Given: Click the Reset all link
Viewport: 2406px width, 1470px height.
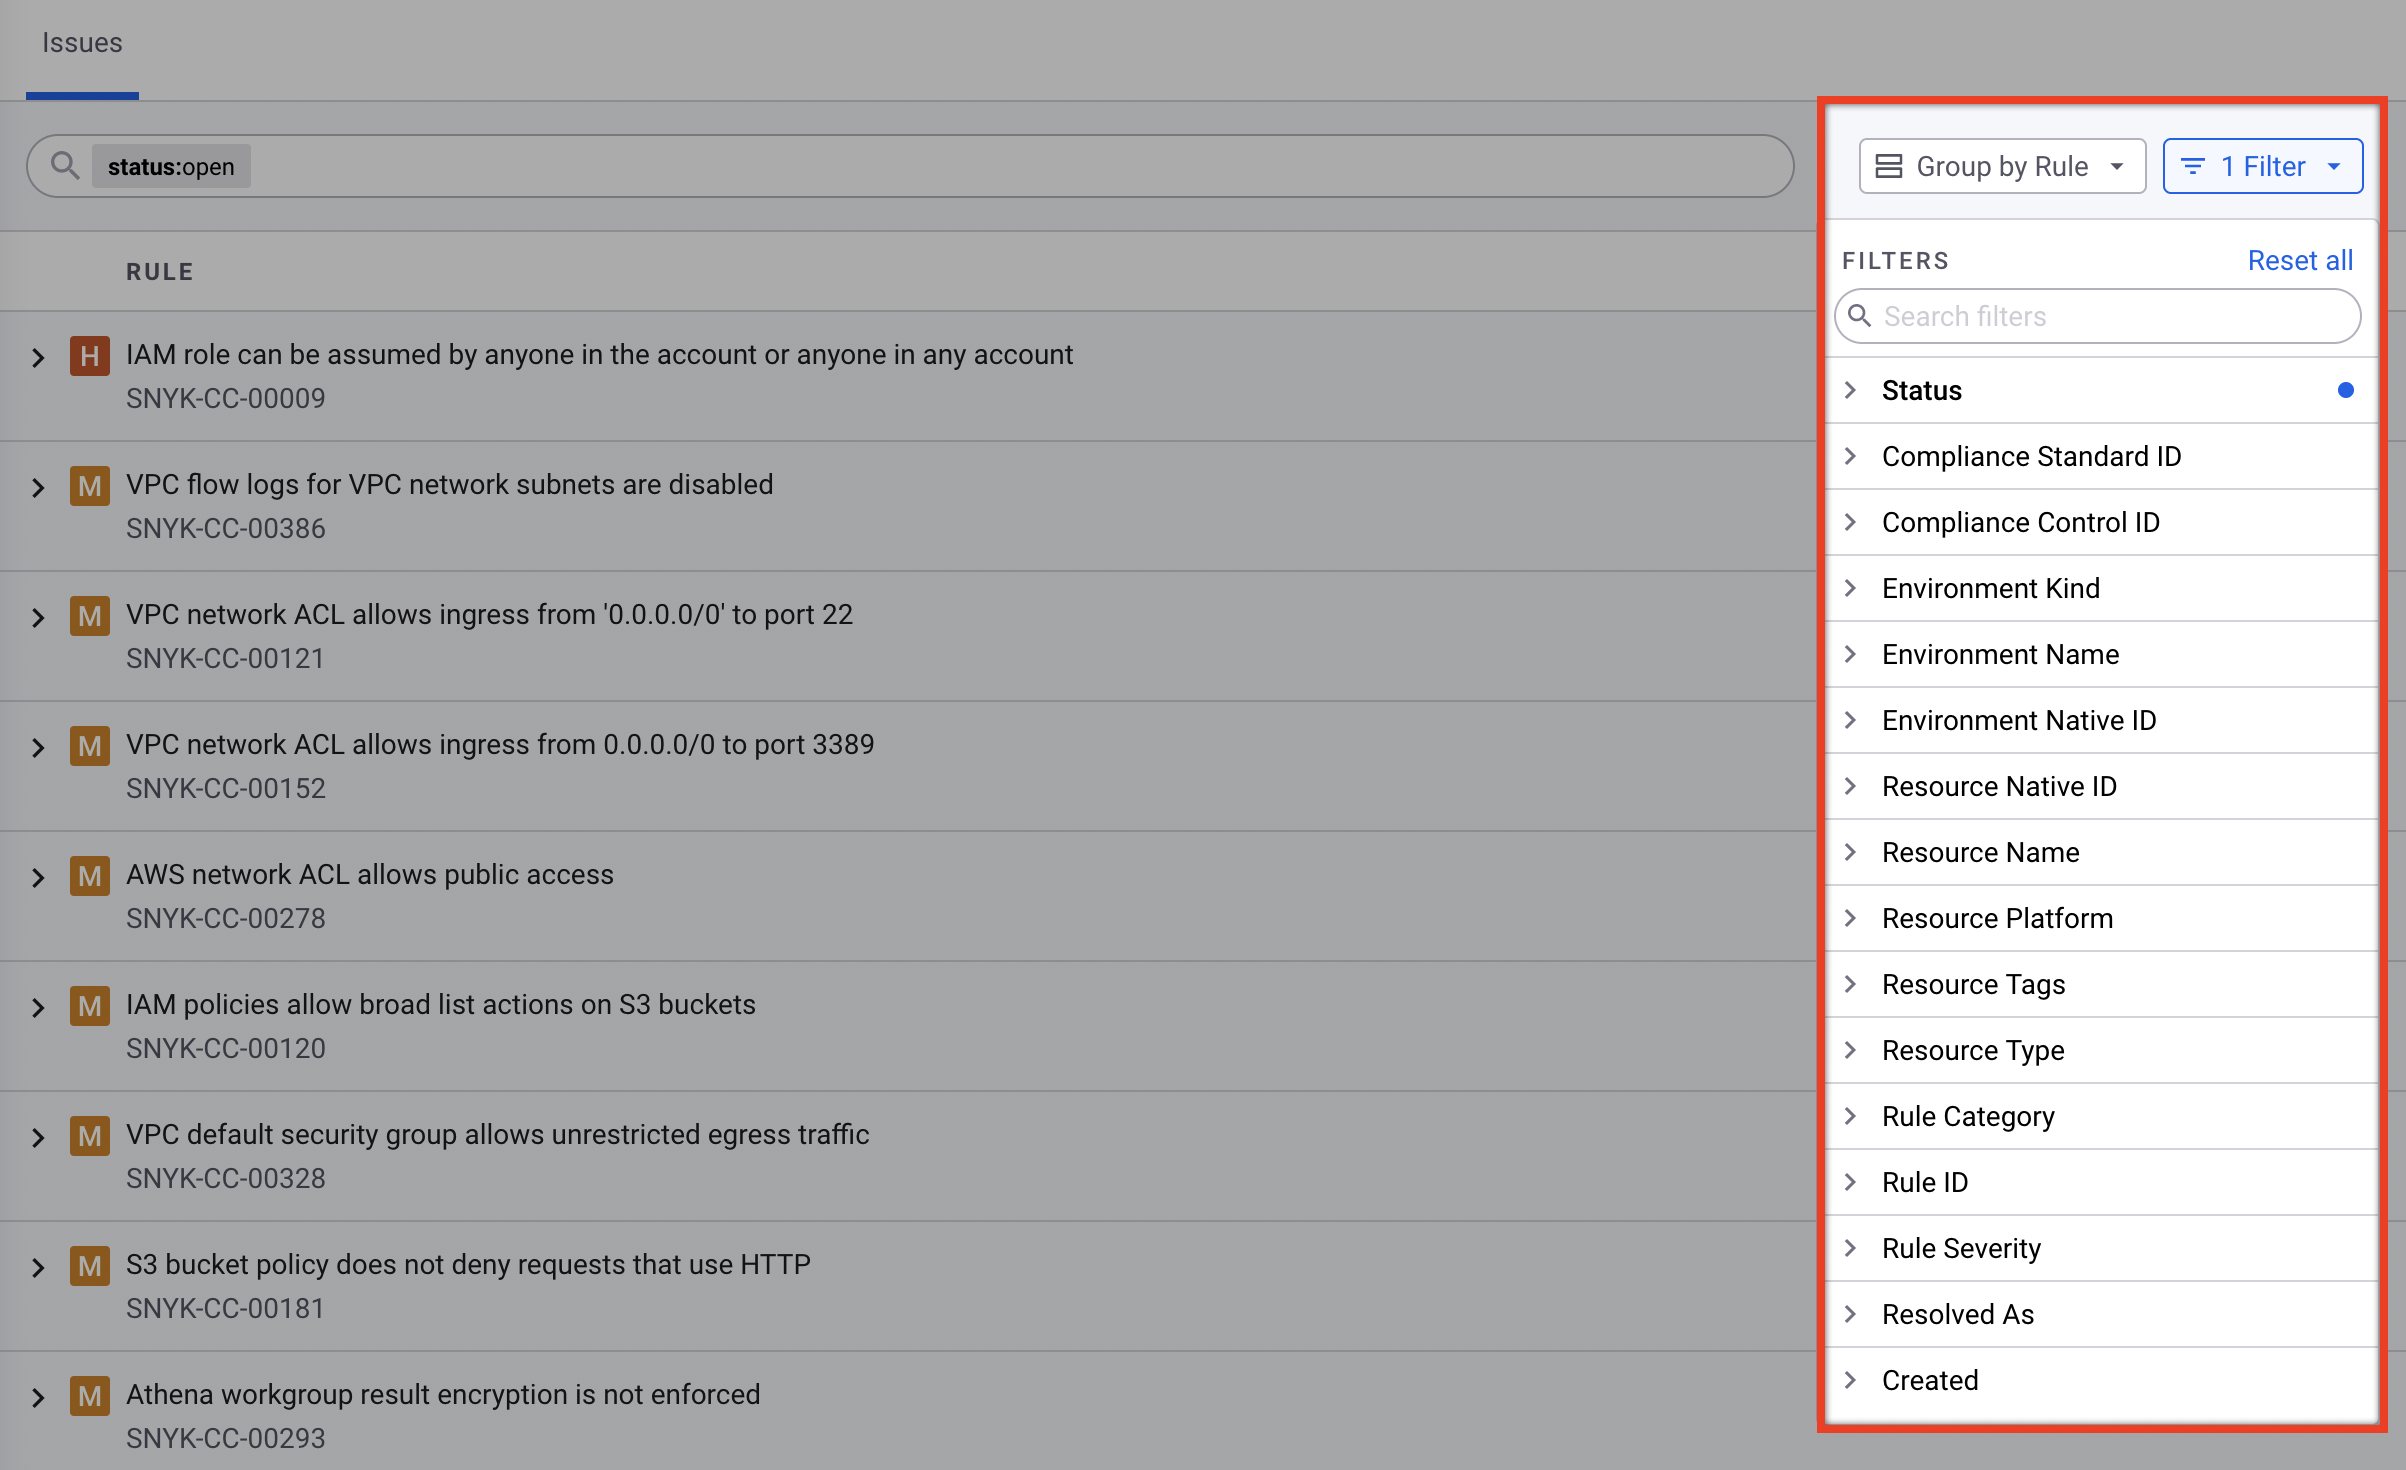Looking at the screenshot, I should 2299,260.
